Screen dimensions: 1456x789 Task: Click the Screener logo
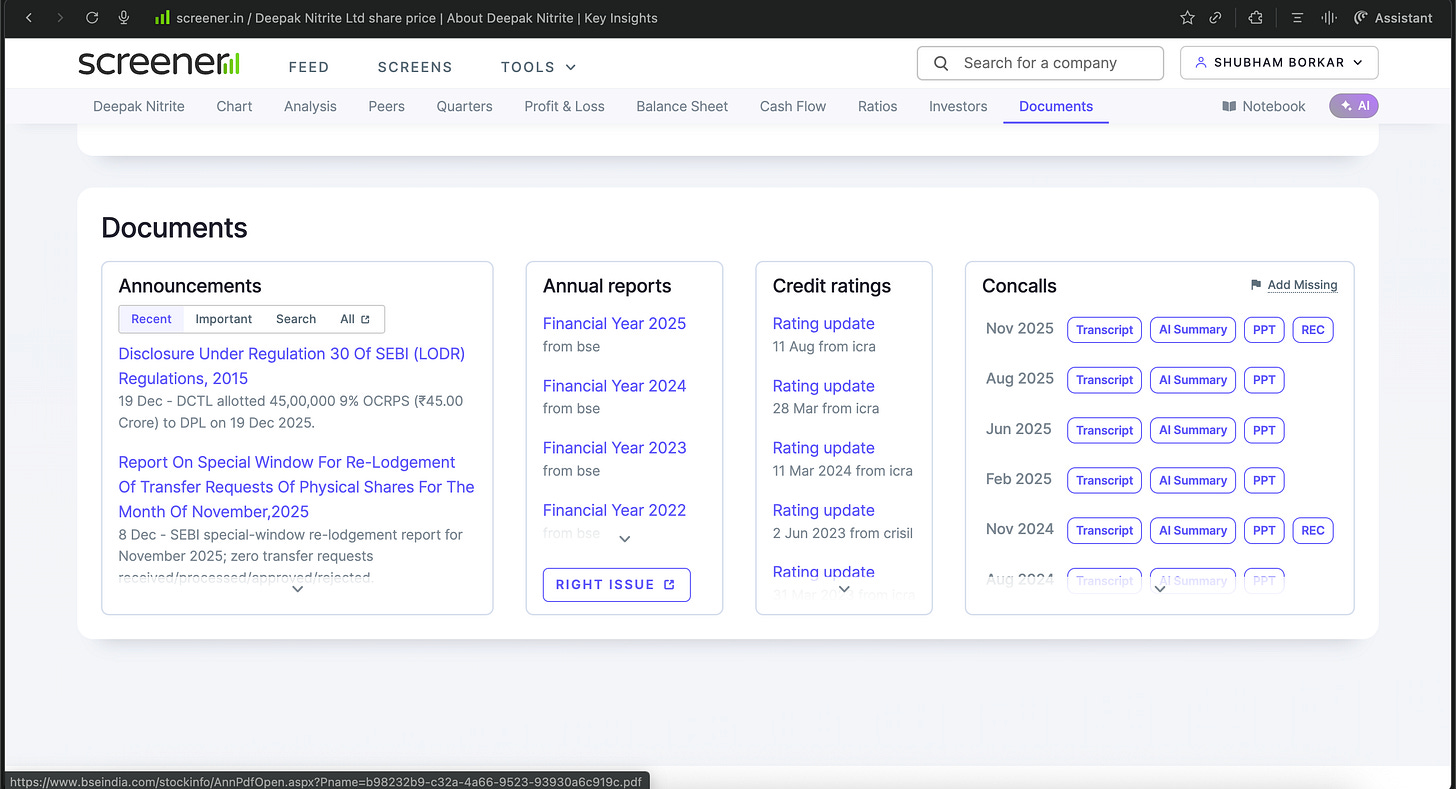point(158,64)
